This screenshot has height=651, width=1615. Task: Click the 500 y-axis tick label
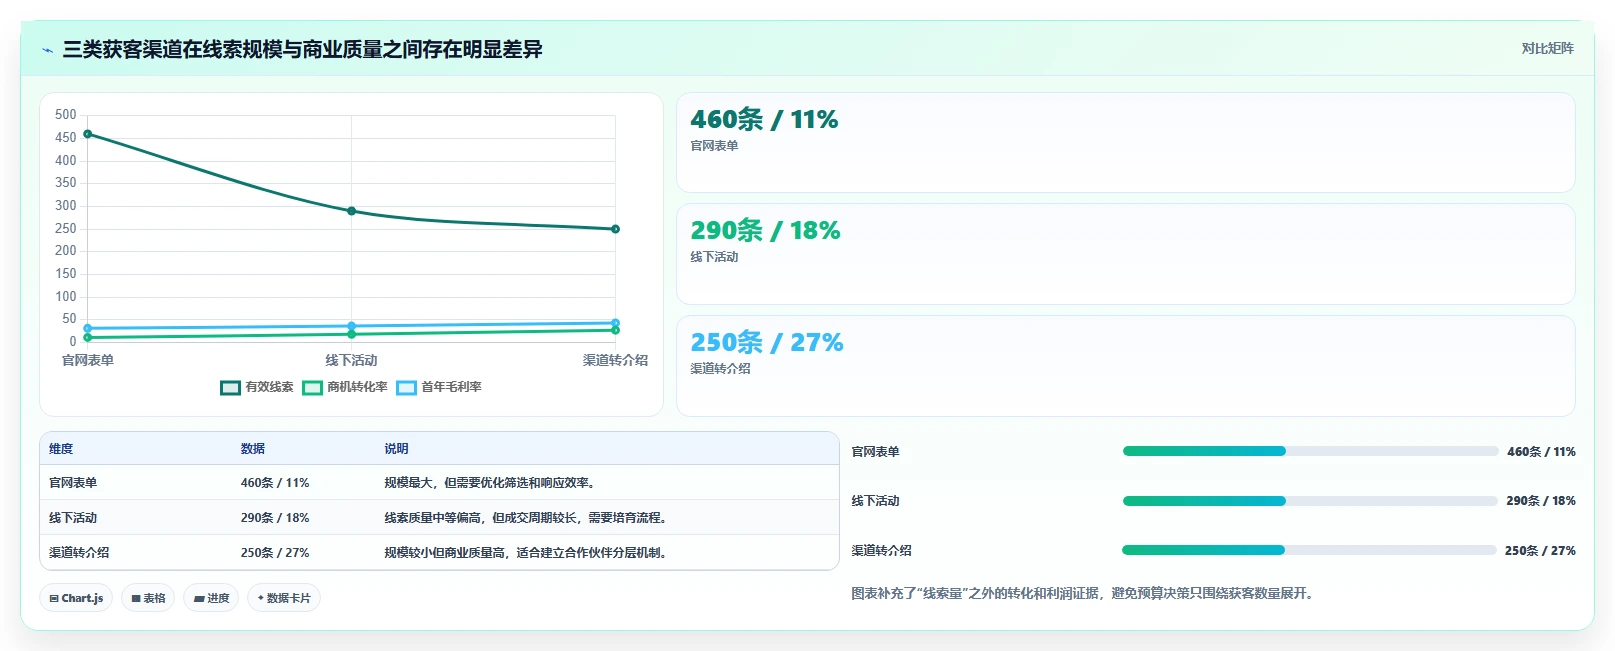pos(65,115)
